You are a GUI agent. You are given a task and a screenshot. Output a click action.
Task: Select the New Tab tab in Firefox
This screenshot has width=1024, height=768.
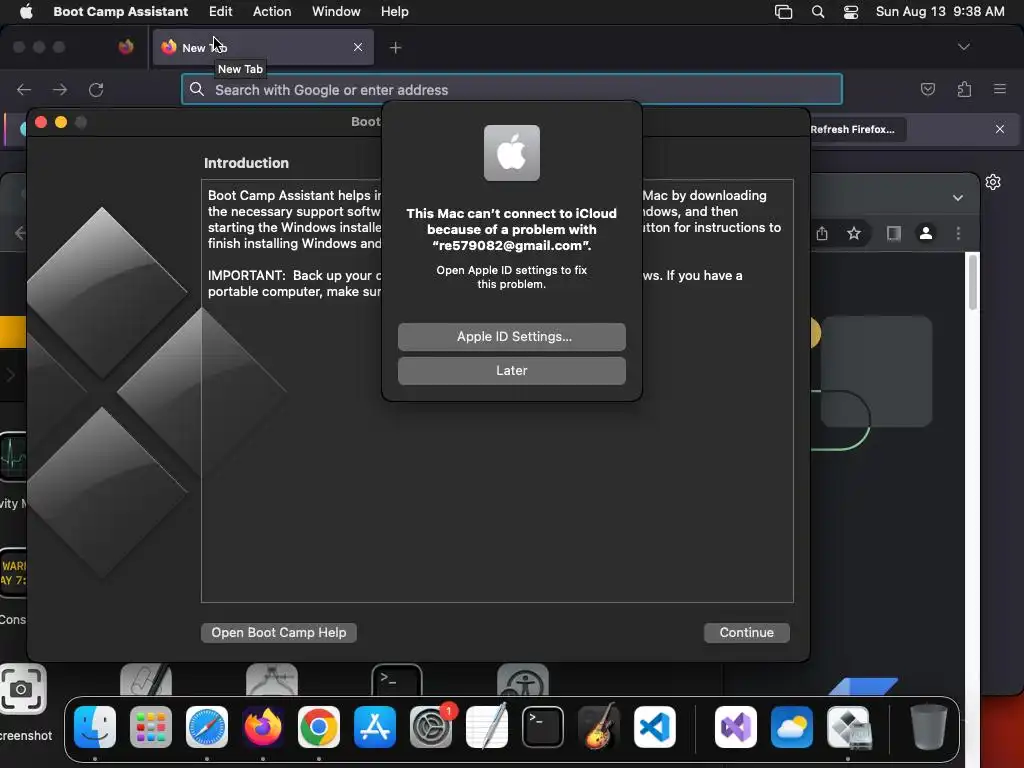[x=261, y=47]
